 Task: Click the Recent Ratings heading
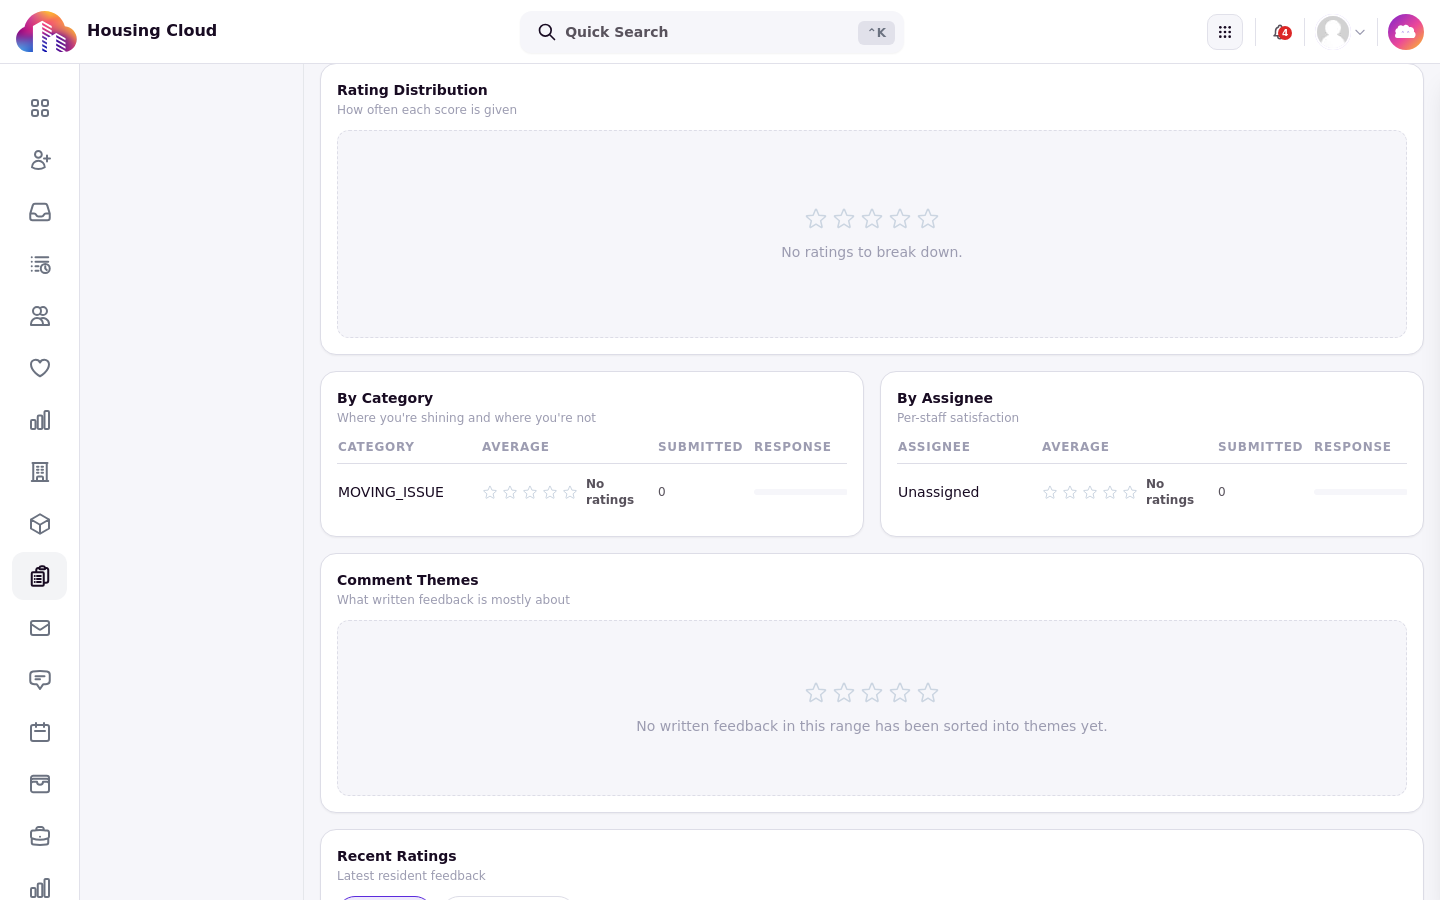[397, 856]
